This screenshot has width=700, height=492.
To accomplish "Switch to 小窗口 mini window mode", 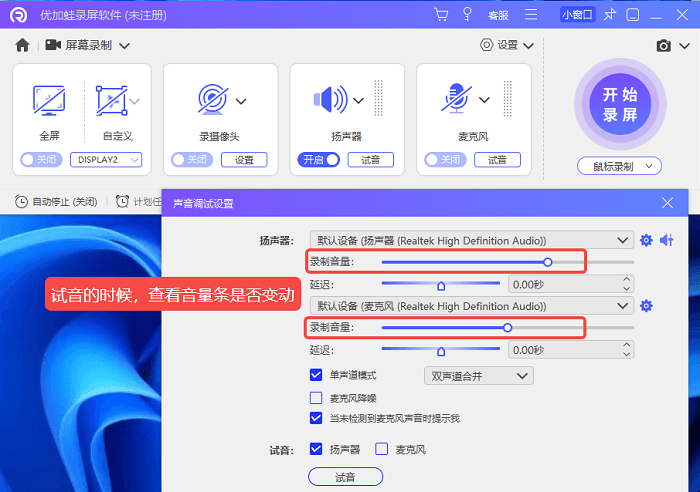I will pos(577,15).
